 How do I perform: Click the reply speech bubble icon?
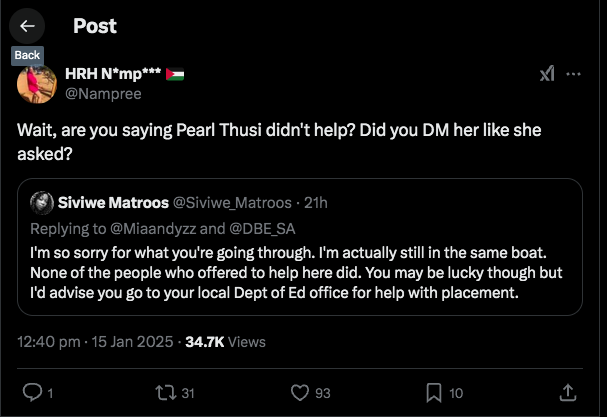coord(31,391)
